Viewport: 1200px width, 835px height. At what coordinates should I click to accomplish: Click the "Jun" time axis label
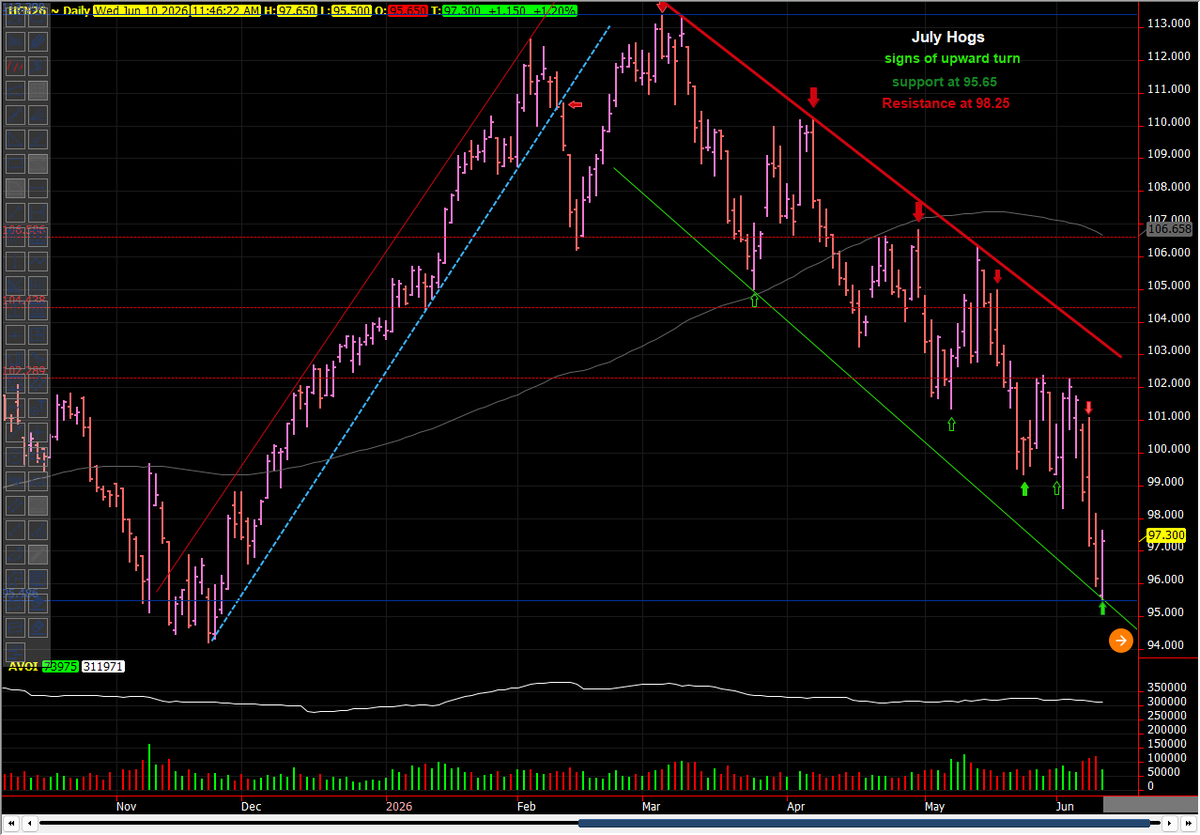1066,805
